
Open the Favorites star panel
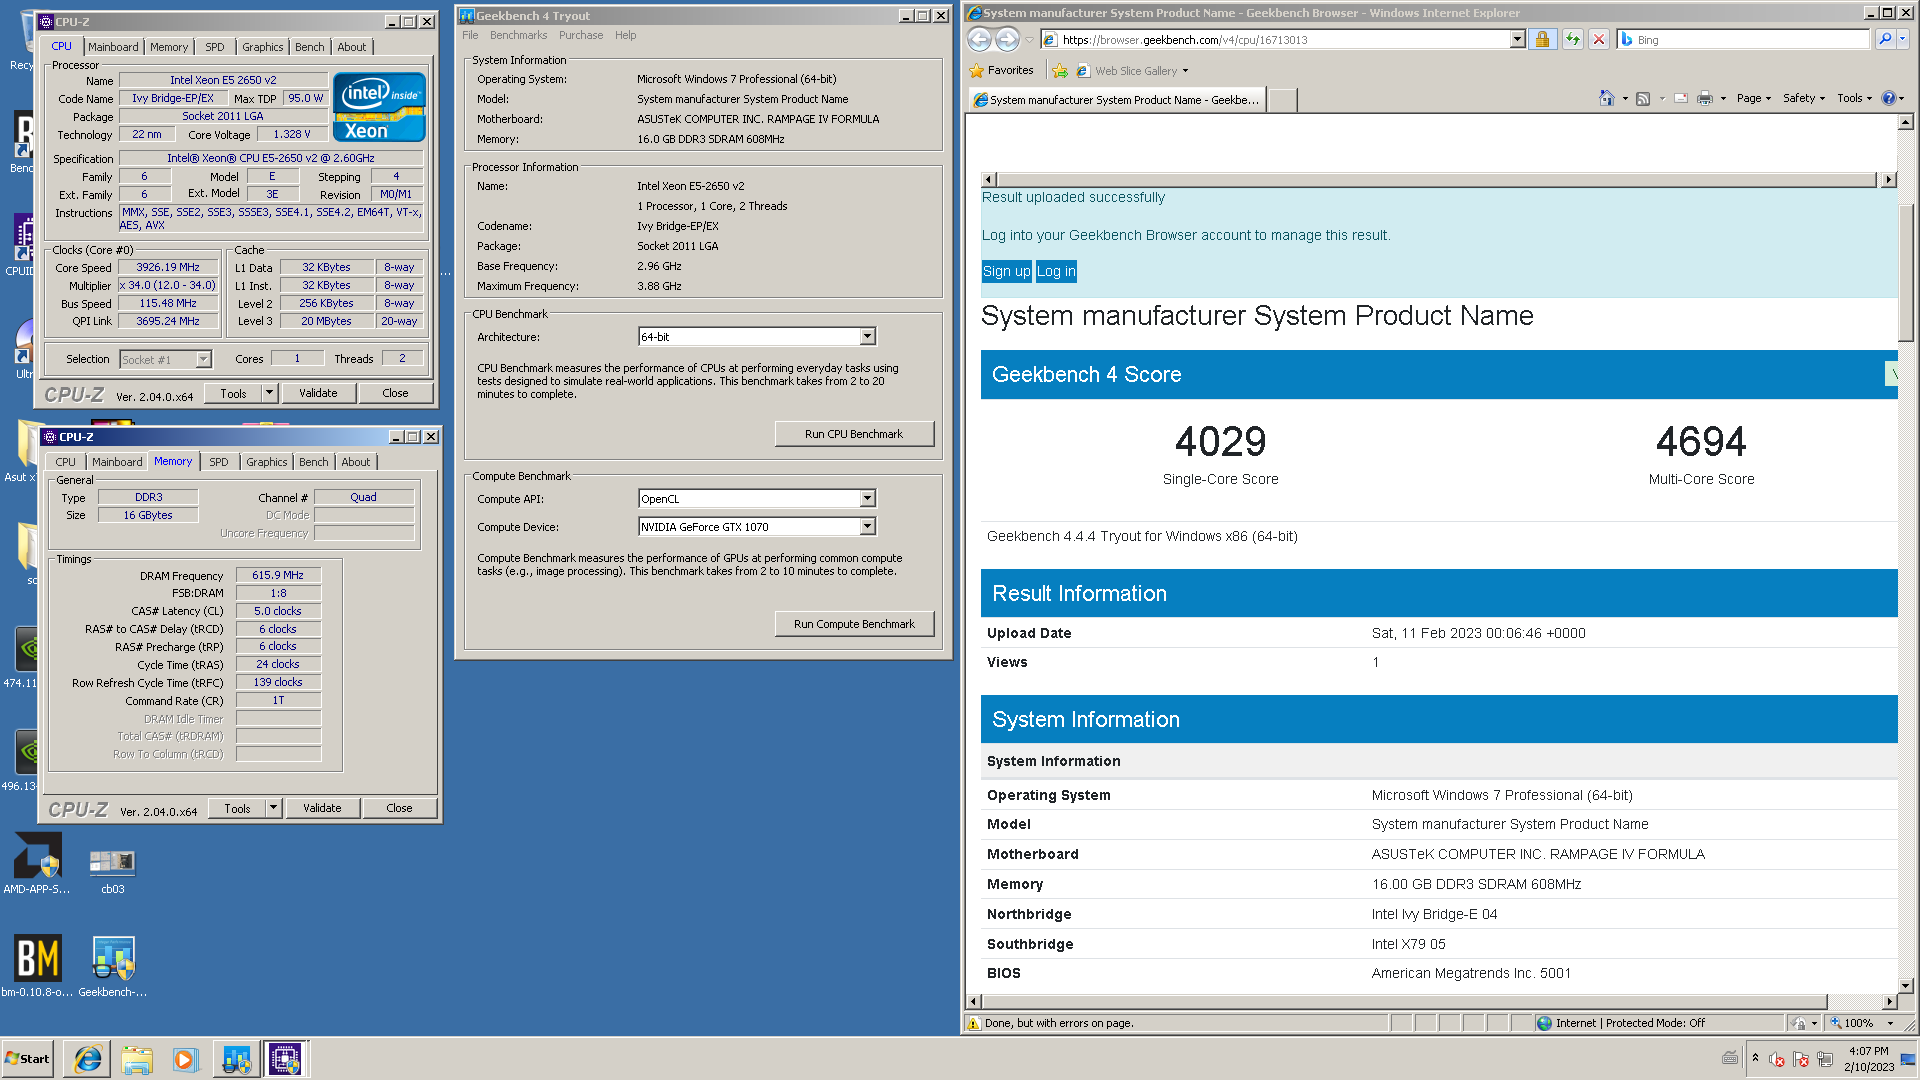pyautogui.click(x=1002, y=70)
